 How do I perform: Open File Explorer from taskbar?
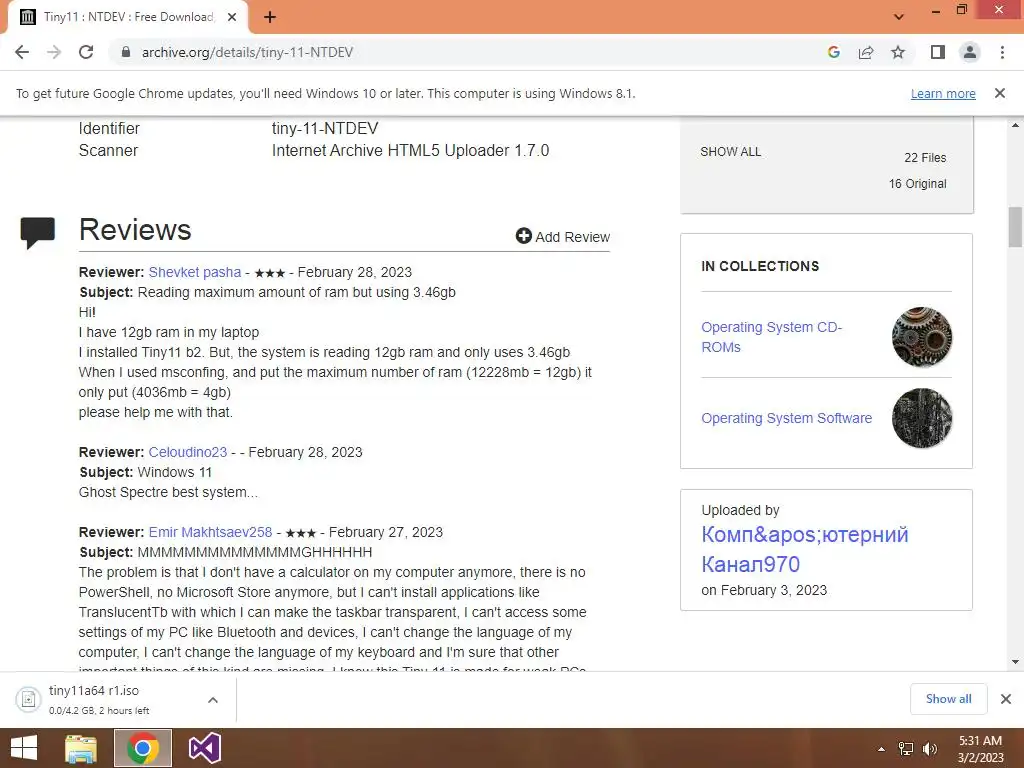(x=81, y=748)
